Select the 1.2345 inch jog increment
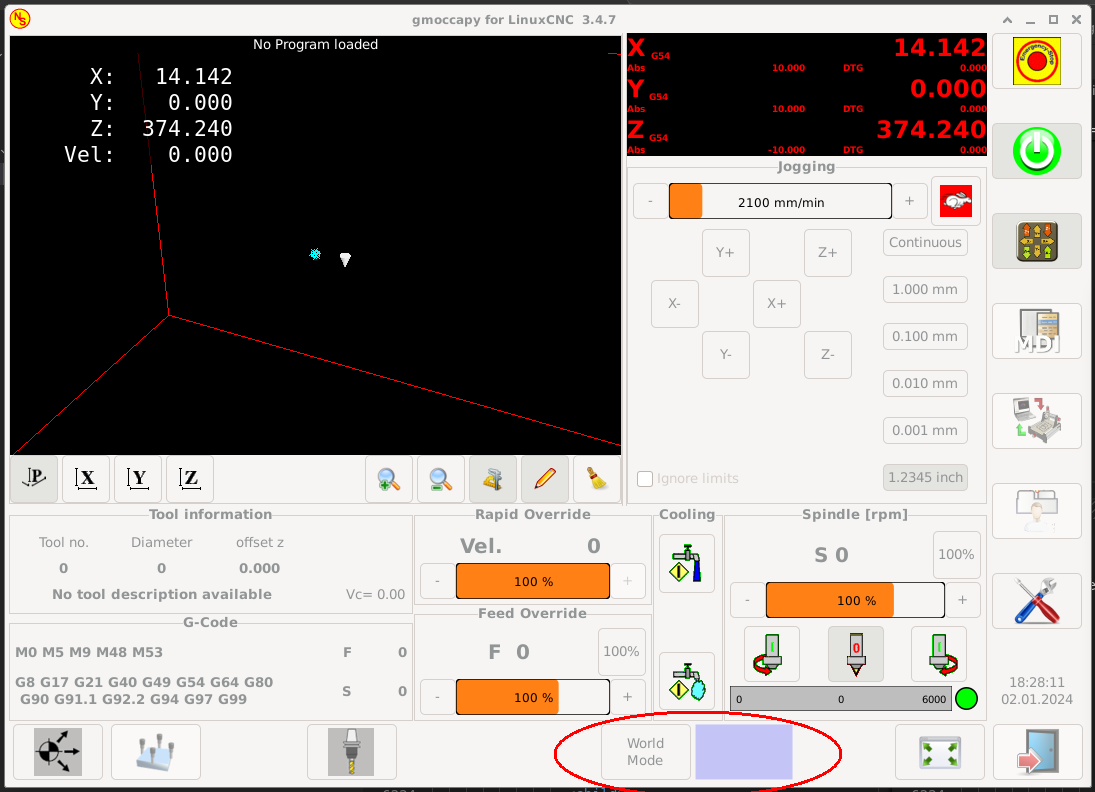The height and width of the screenshot is (792, 1095). point(925,477)
